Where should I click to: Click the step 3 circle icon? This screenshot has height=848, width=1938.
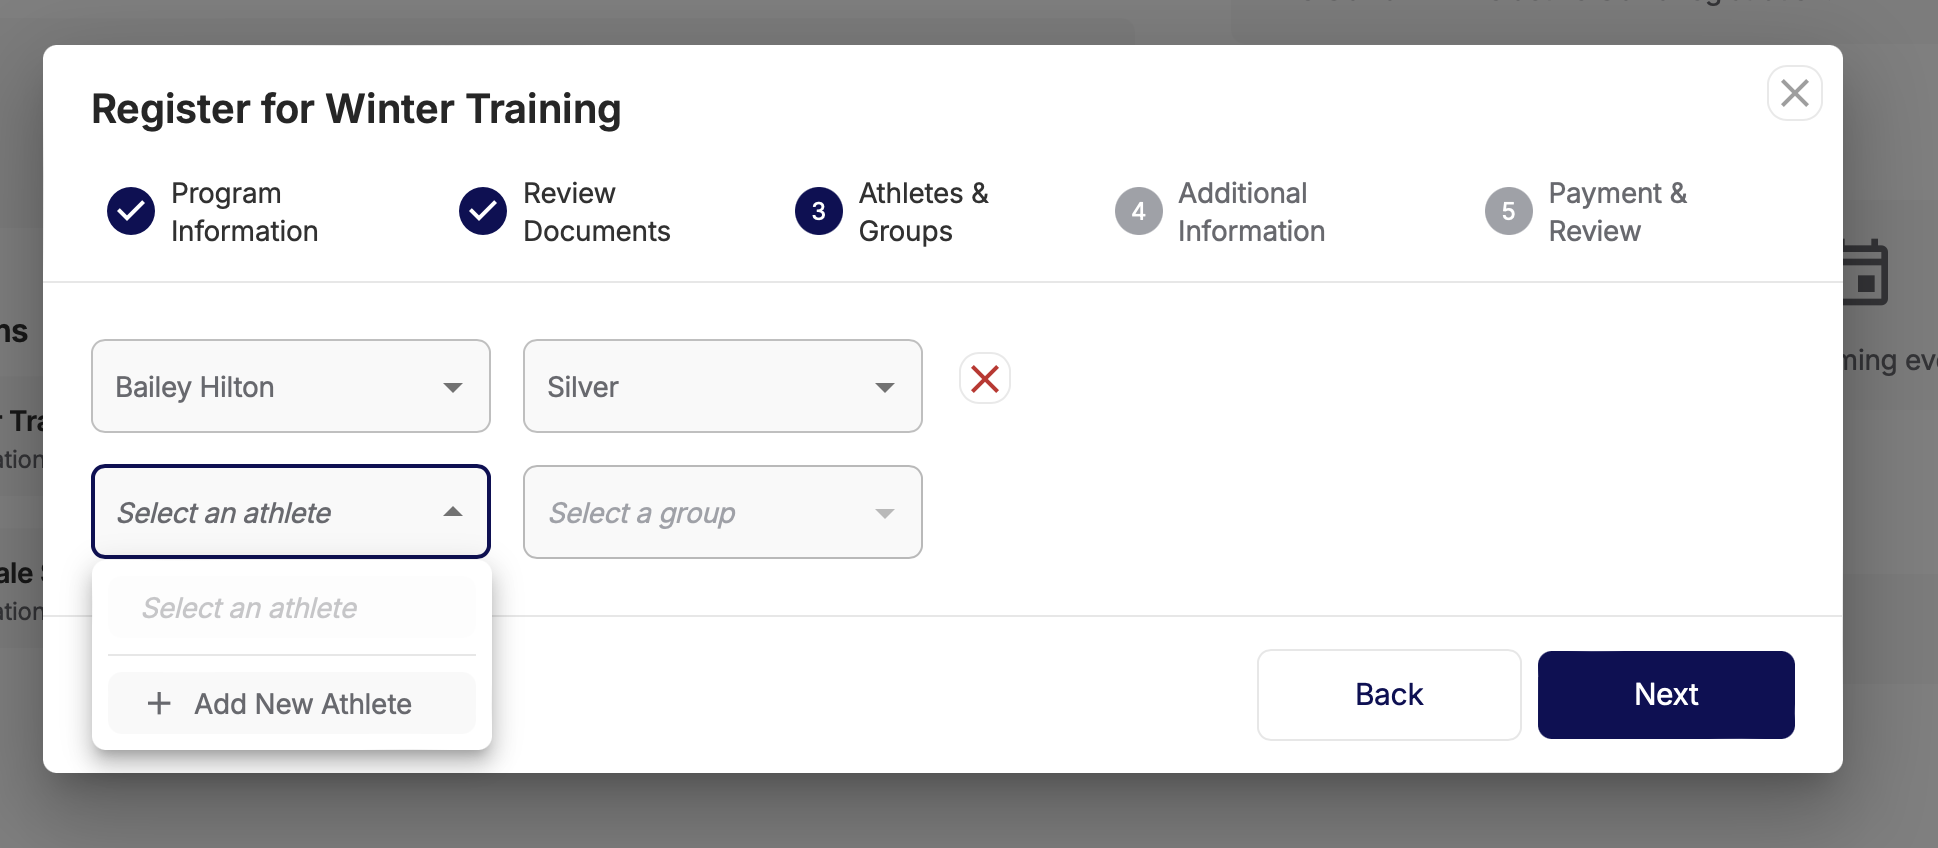coord(819,211)
